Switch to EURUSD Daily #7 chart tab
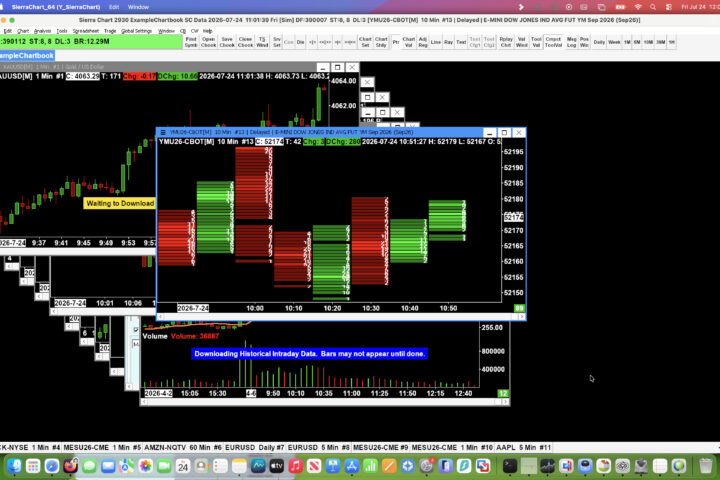The width and height of the screenshot is (720, 480). coord(254,447)
